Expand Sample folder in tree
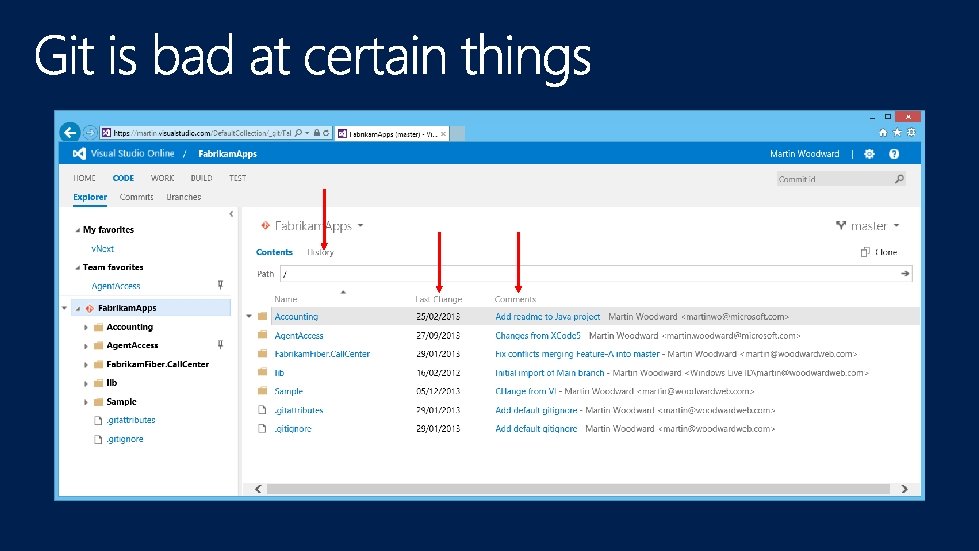 click(86, 402)
